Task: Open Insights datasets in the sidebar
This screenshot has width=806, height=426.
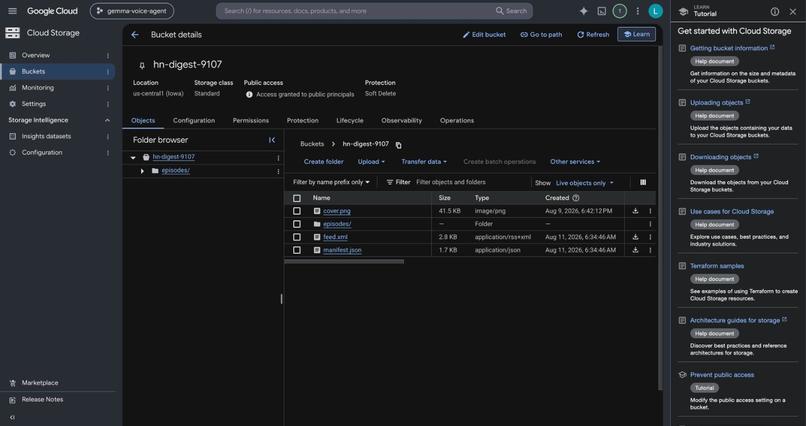Action: tap(46, 137)
